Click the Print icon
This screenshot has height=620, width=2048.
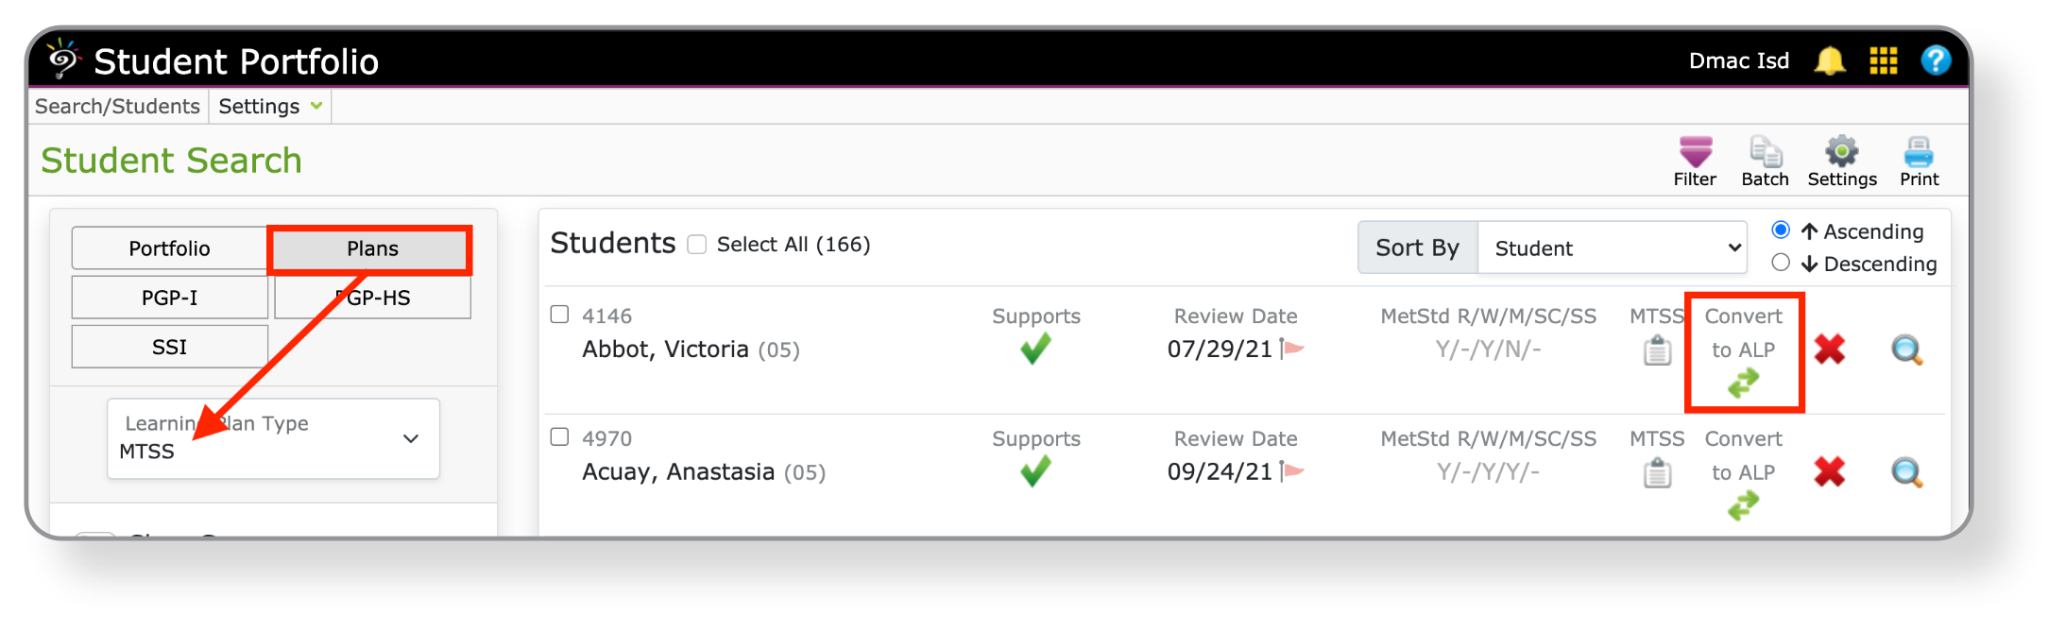point(1918,153)
